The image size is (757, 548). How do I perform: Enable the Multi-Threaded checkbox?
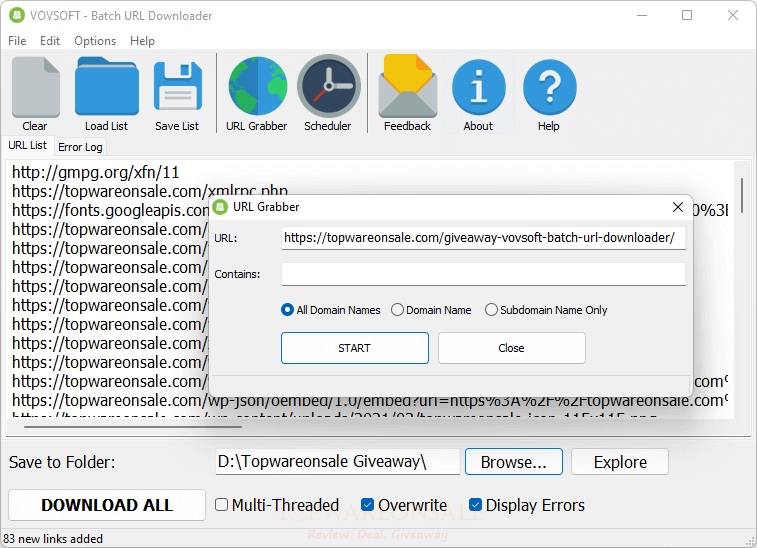click(x=221, y=505)
